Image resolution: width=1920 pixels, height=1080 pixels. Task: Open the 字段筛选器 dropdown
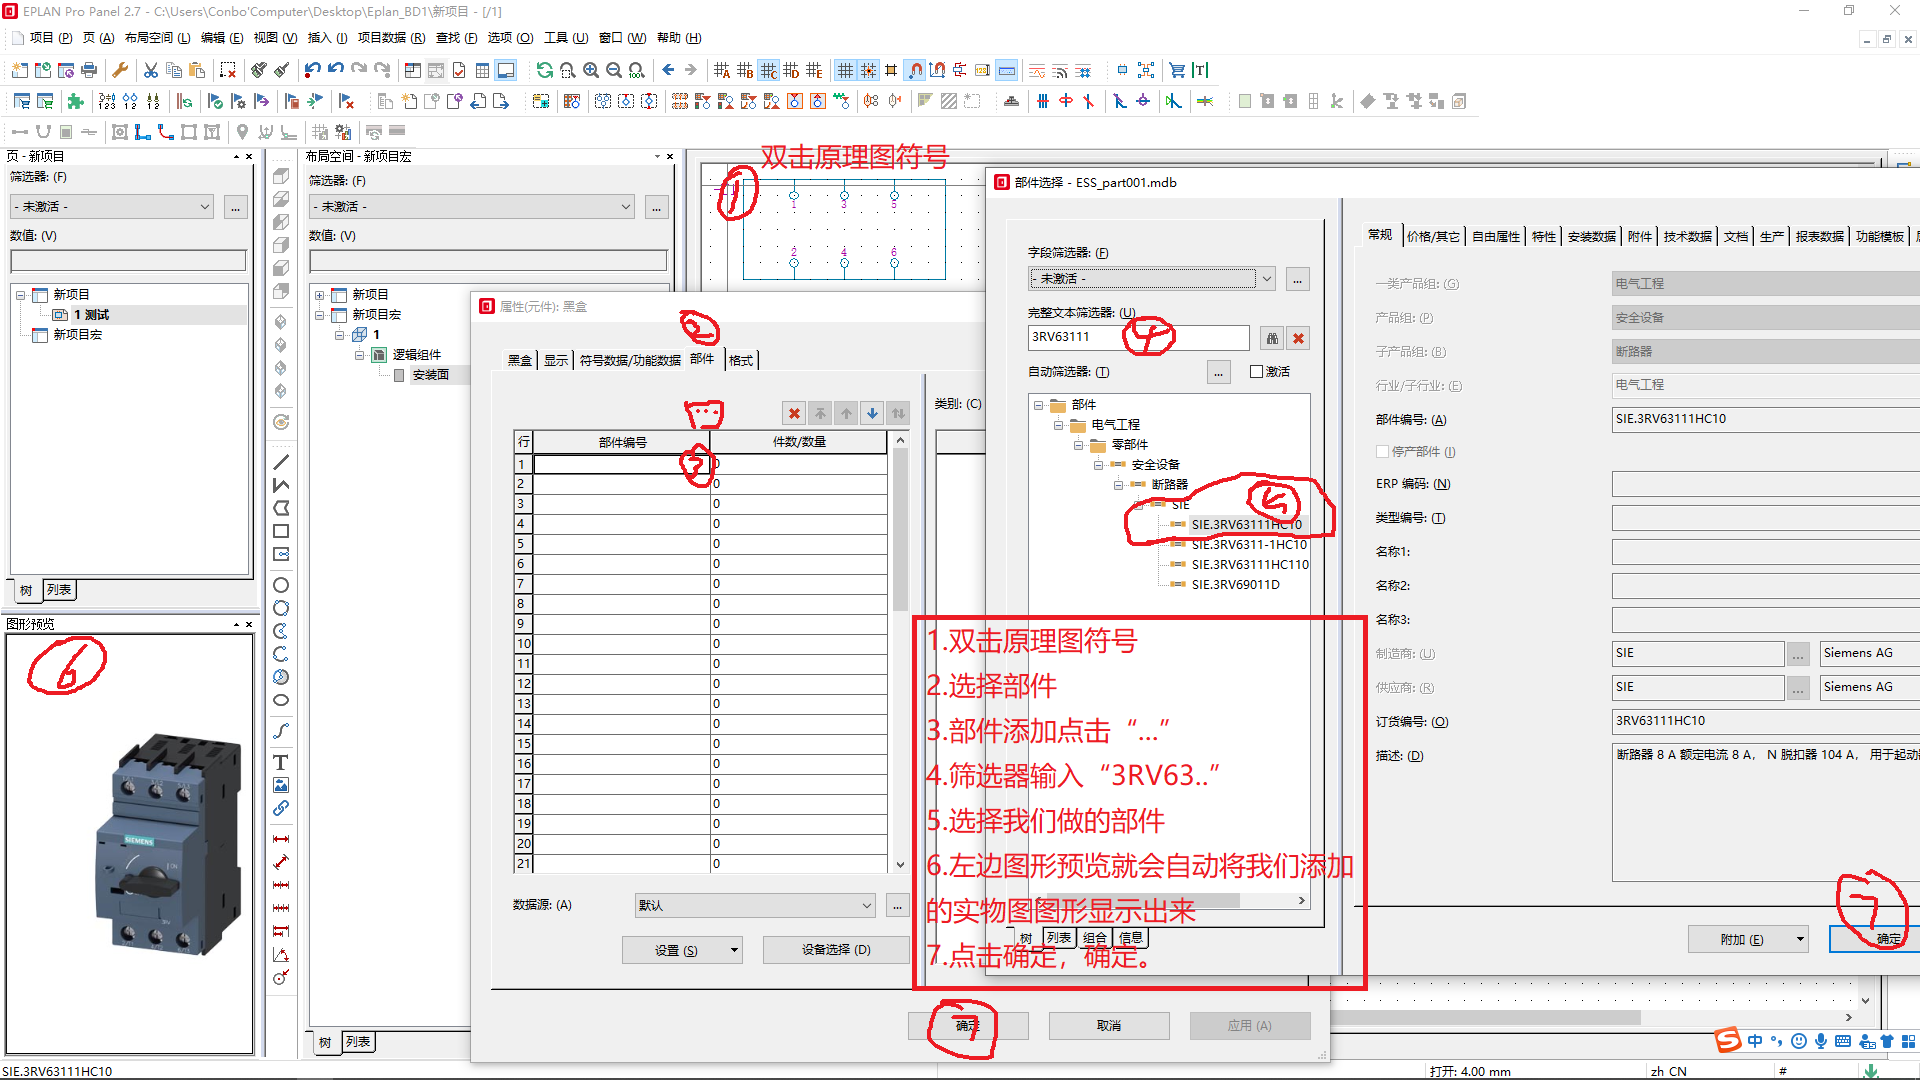point(1151,278)
